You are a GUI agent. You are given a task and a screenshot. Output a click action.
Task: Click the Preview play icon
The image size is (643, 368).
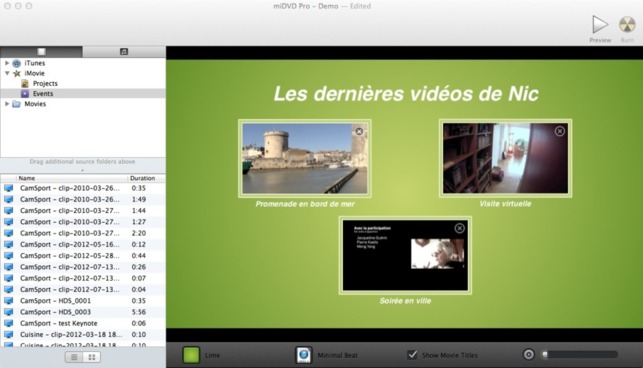[x=600, y=25]
